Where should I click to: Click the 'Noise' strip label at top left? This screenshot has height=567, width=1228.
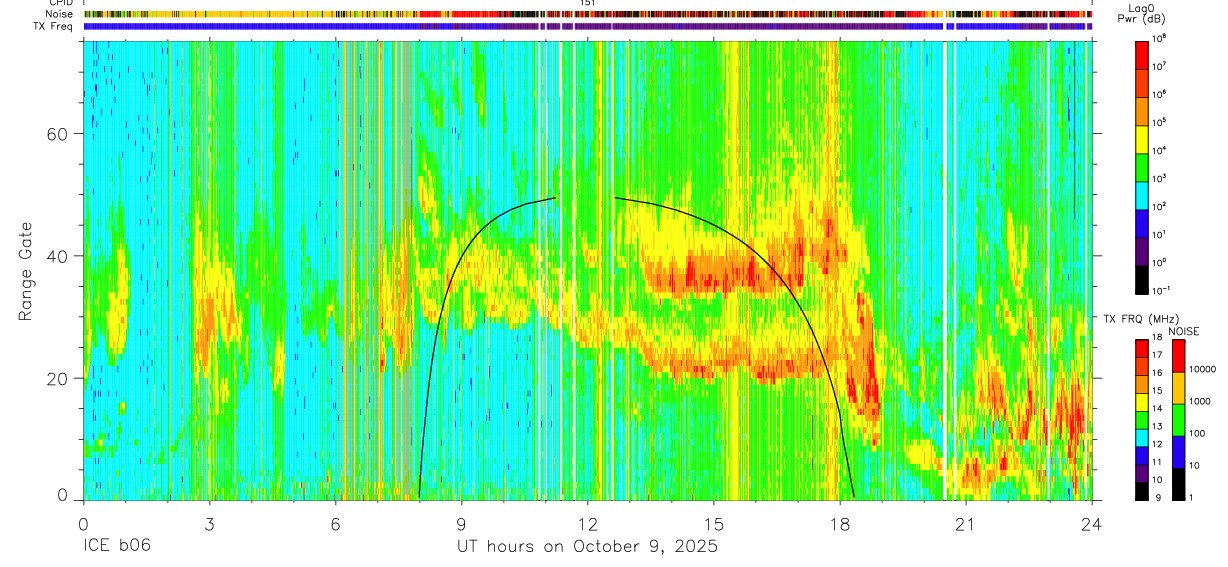[61, 14]
